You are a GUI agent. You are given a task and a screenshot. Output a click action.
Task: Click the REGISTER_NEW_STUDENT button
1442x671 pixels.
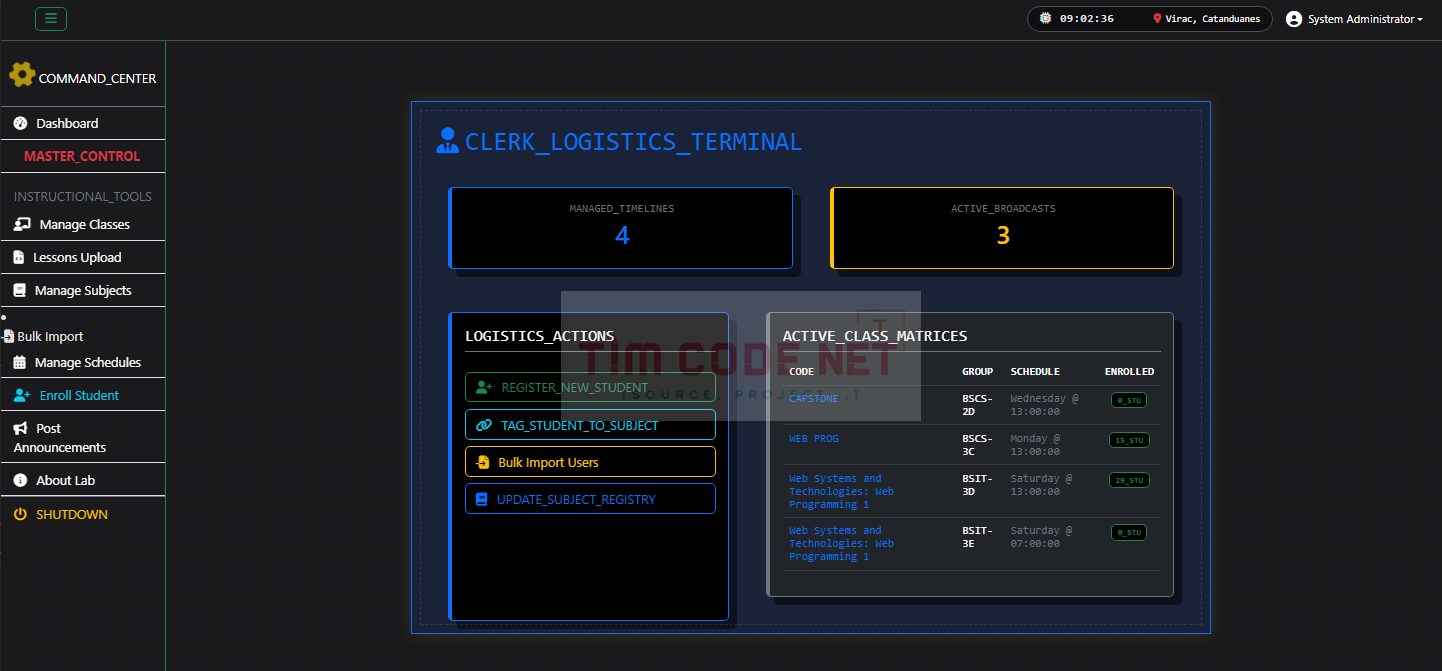[590, 387]
